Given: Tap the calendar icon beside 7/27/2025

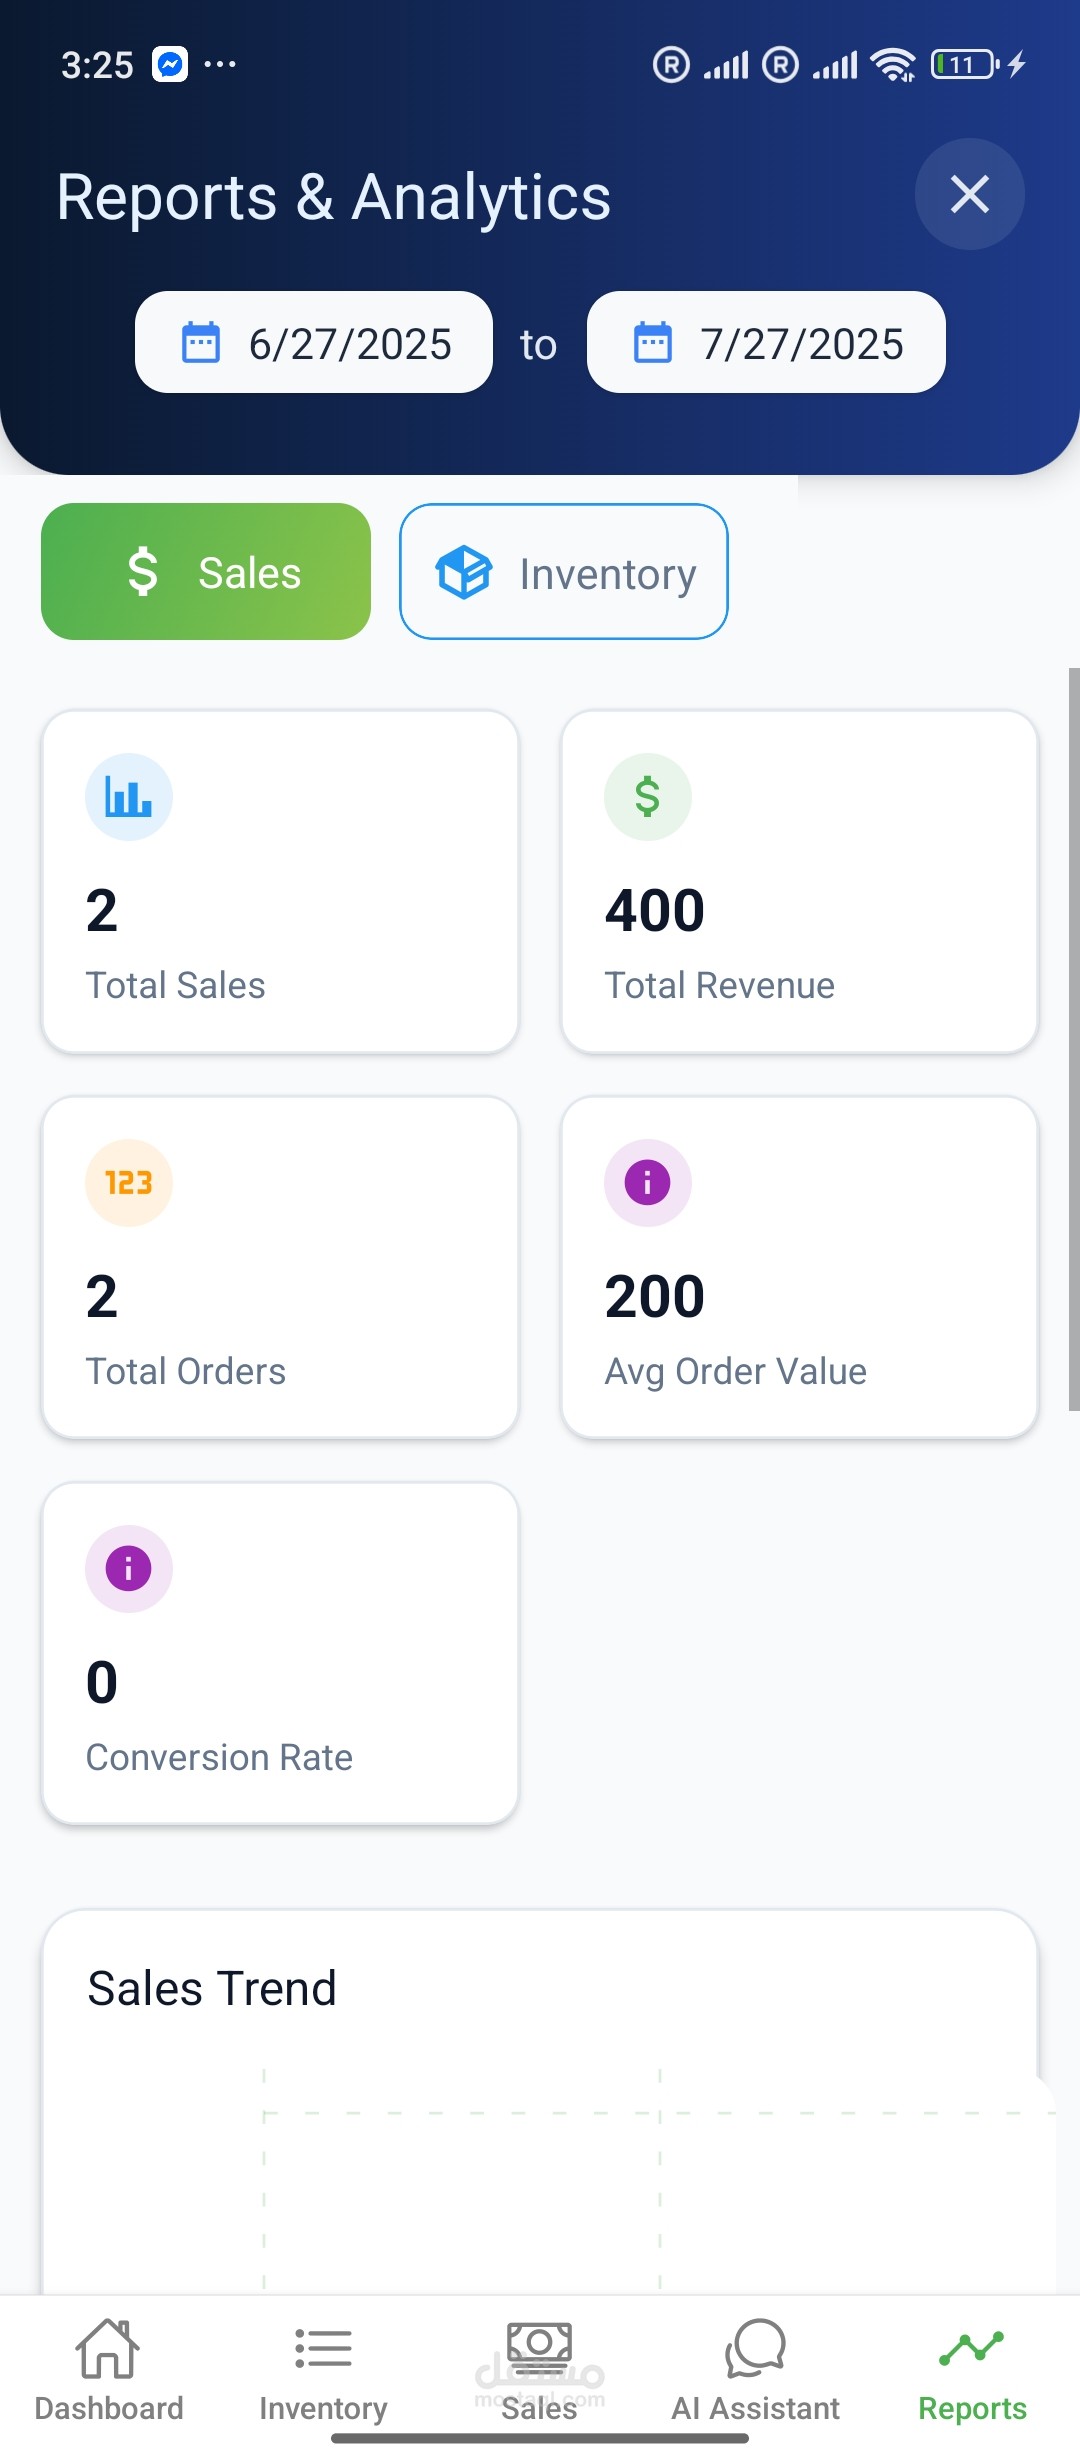Looking at the screenshot, I should point(653,343).
